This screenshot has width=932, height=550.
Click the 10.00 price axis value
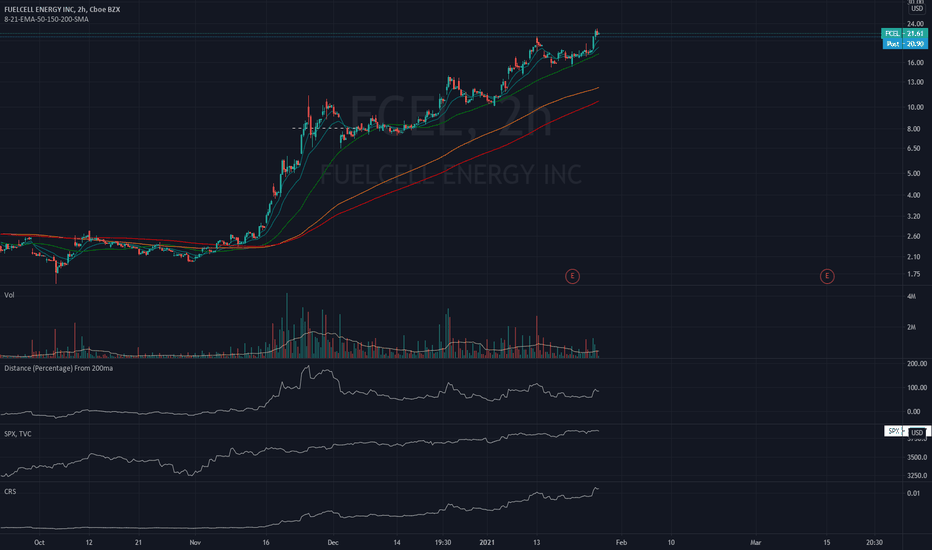point(915,108)
